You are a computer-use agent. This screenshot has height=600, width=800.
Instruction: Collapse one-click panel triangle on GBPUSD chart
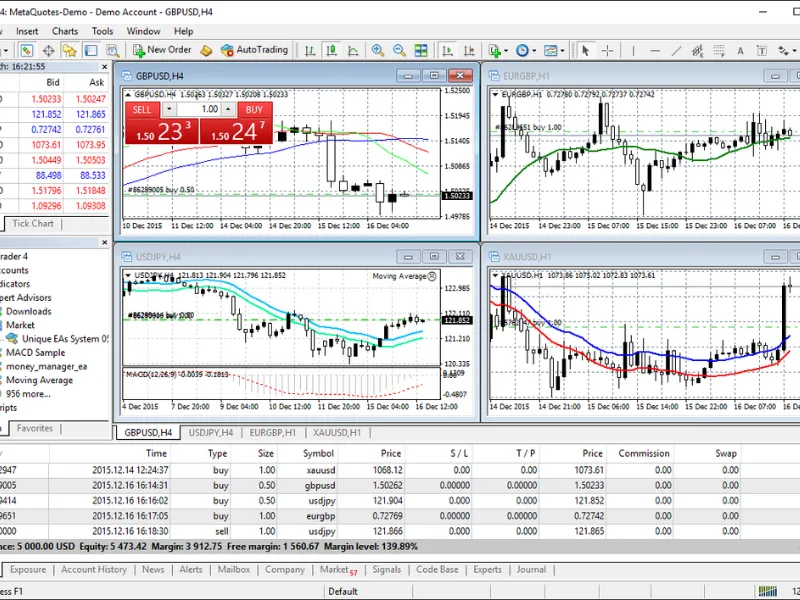(x=128, y=94)
